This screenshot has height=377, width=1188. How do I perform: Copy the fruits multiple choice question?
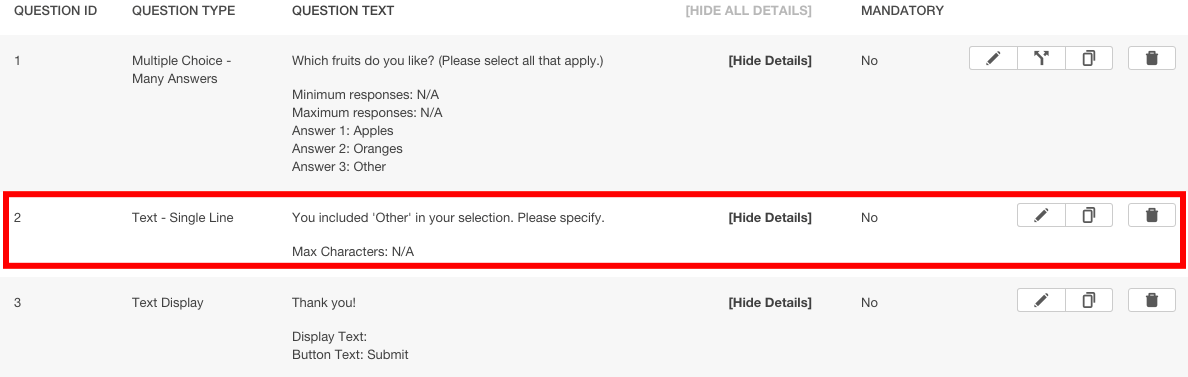(x=1089, y=58)
